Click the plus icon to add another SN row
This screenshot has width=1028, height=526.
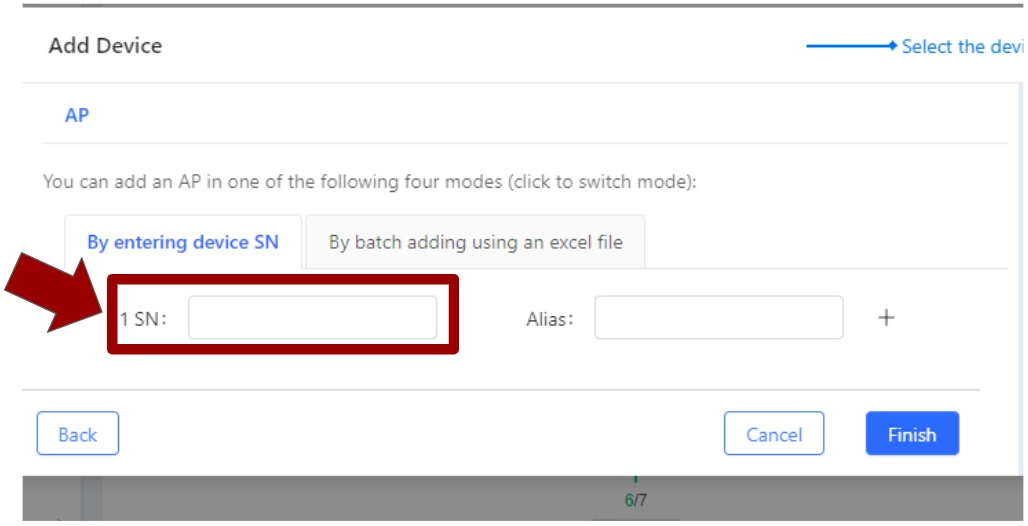click(x=885, y=318)
